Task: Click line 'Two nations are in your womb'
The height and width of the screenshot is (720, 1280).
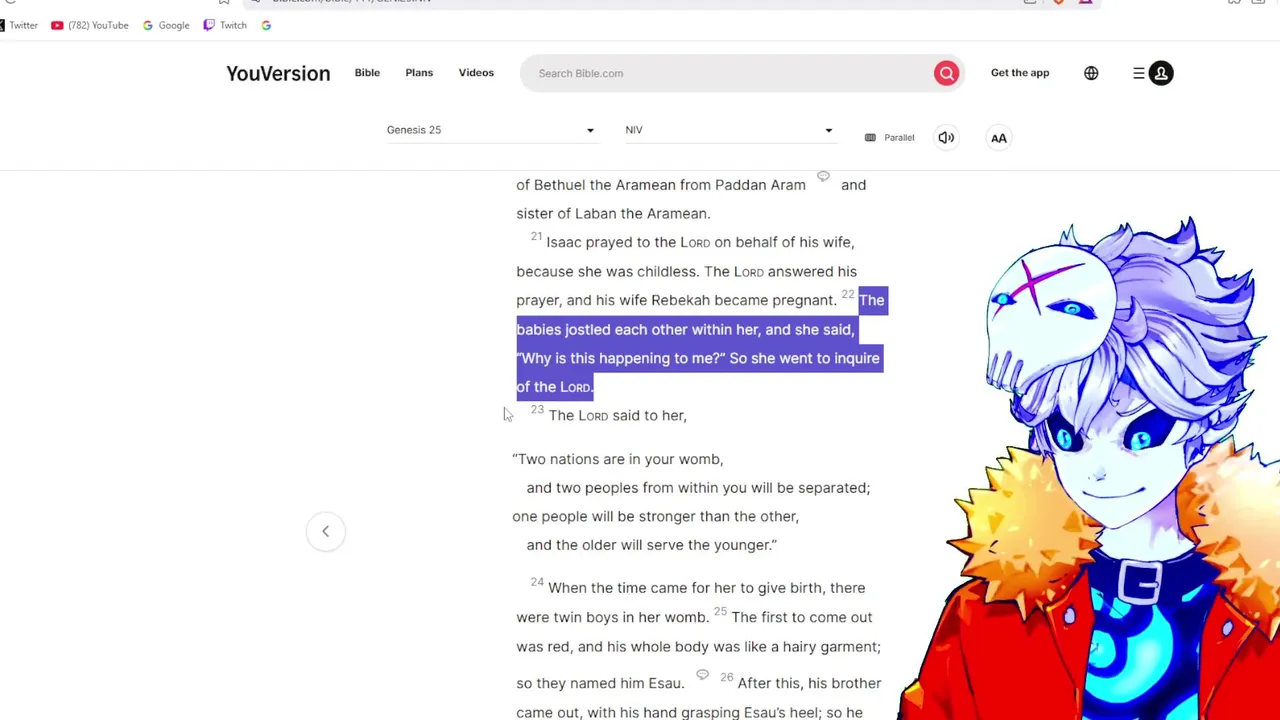Action: (617, 459)
